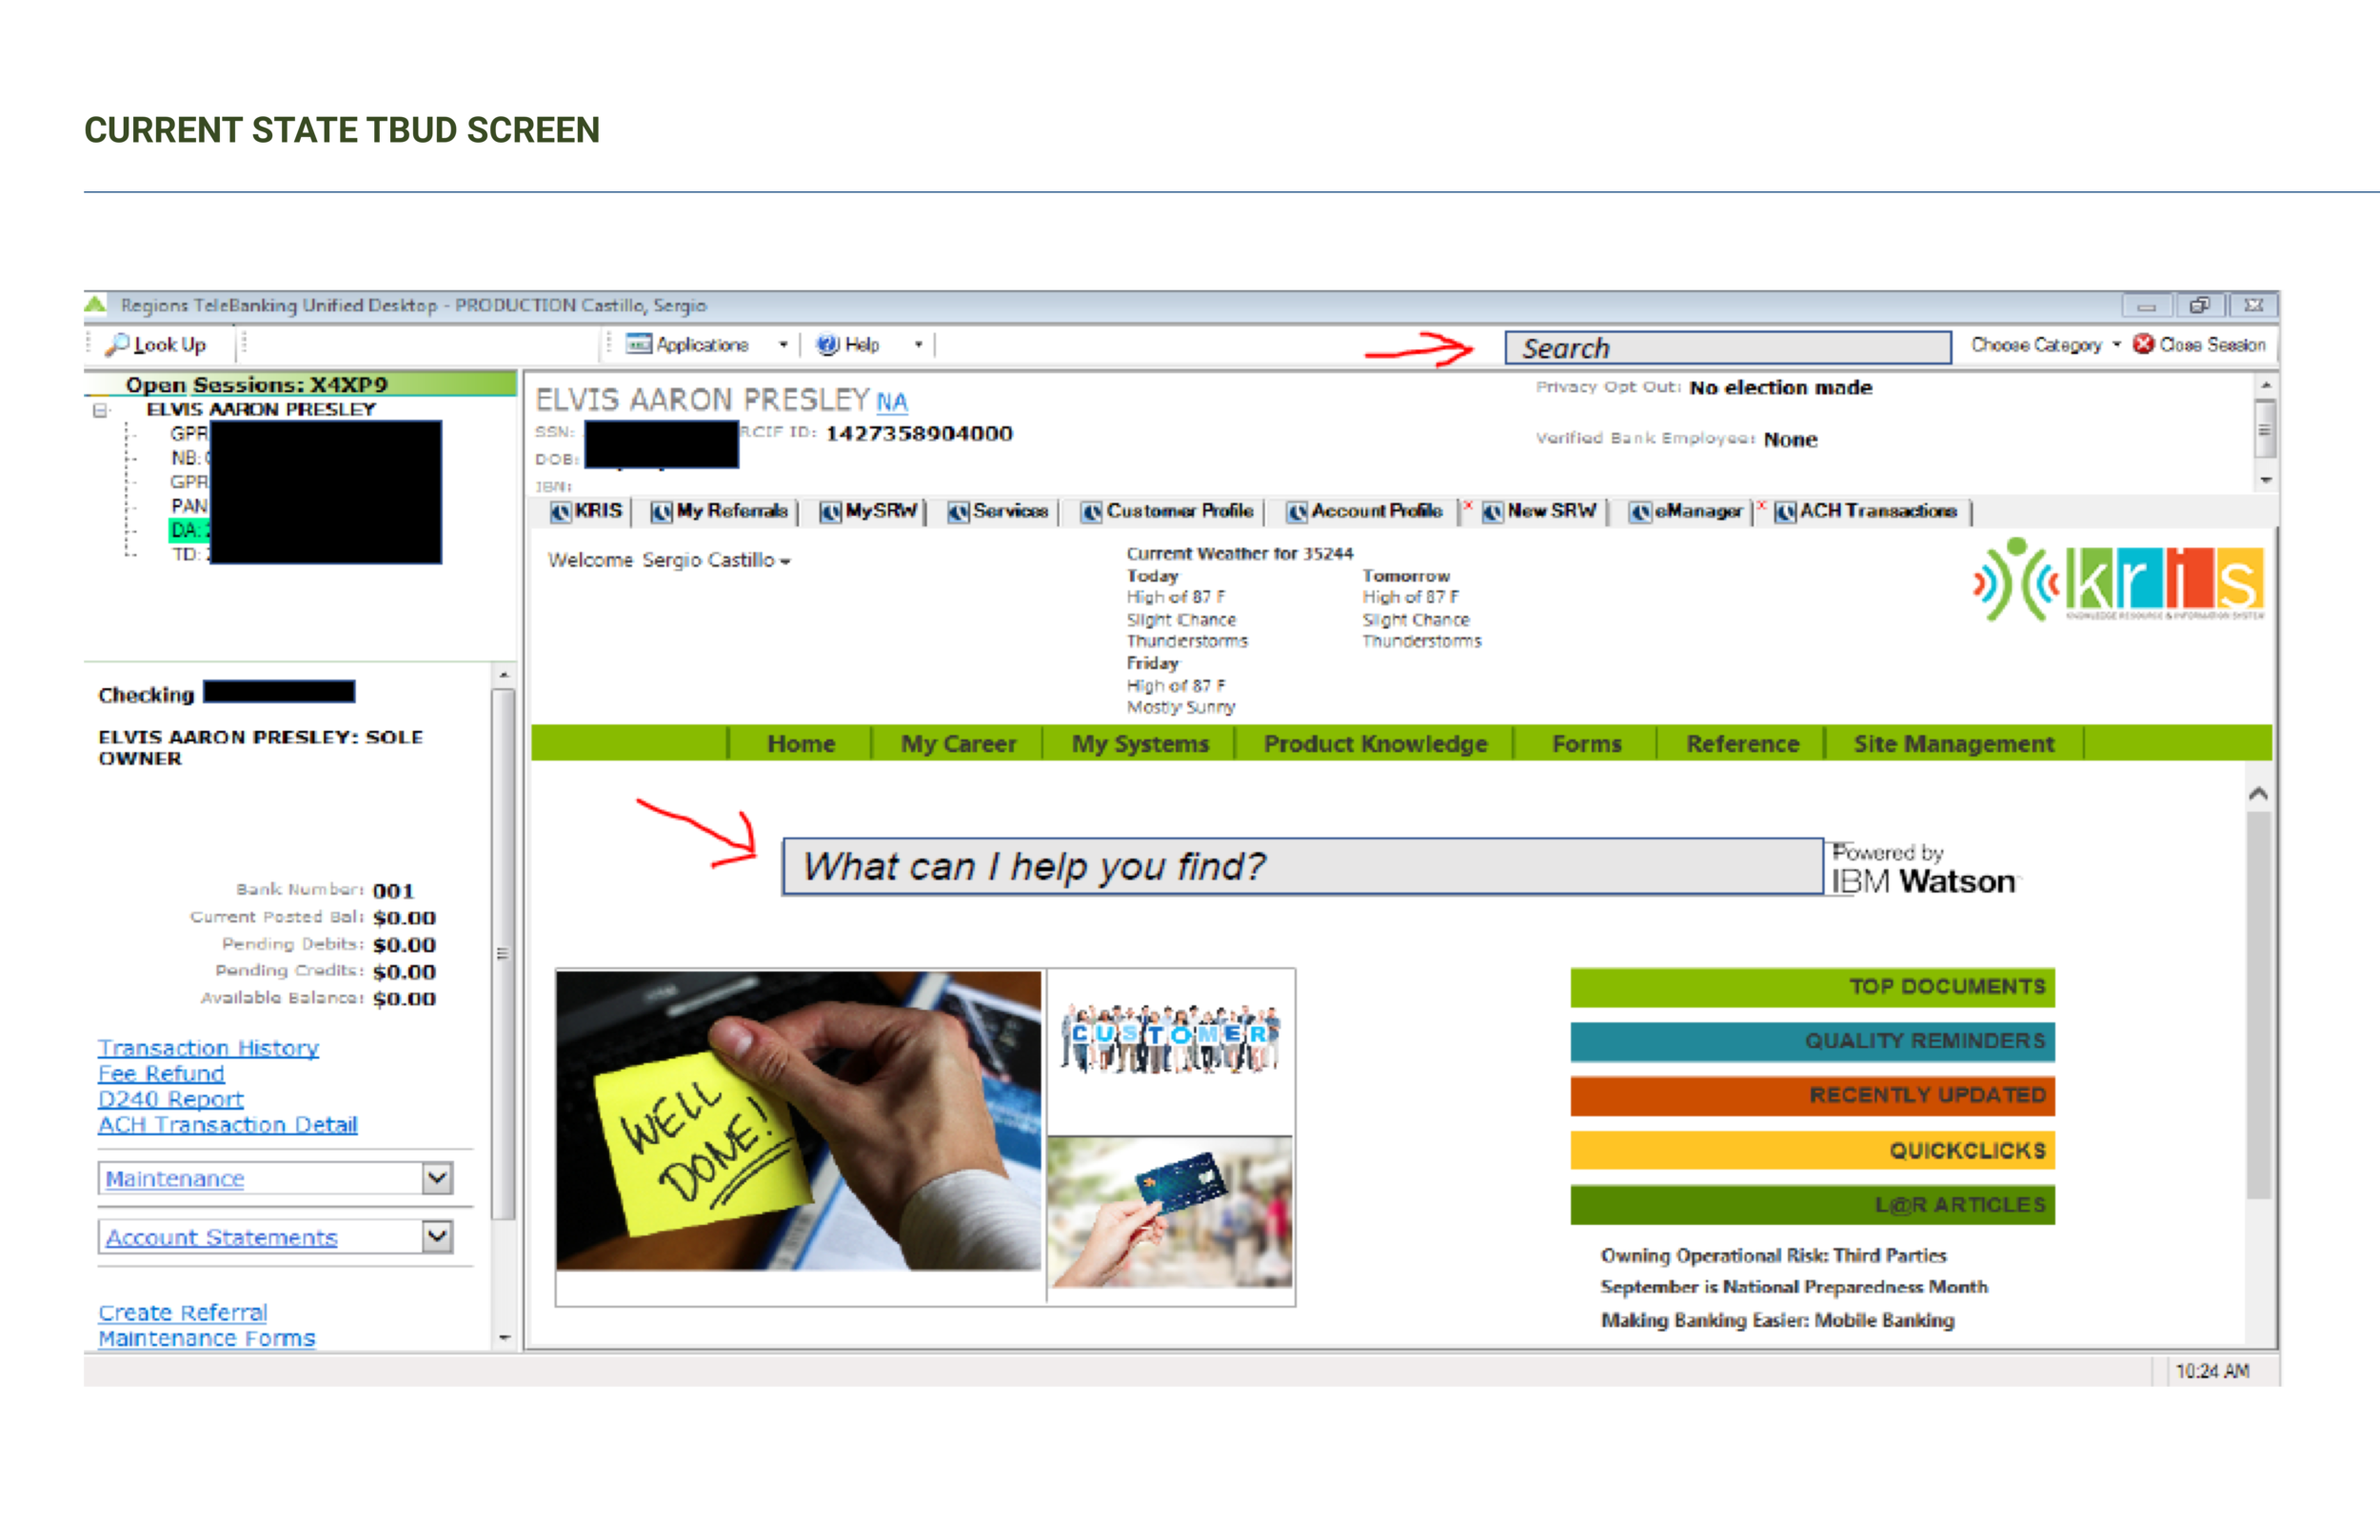Screen dimensions: 2380x1540
Task: Click the Applications toolbar icon
Action: (x=638, y=344)
